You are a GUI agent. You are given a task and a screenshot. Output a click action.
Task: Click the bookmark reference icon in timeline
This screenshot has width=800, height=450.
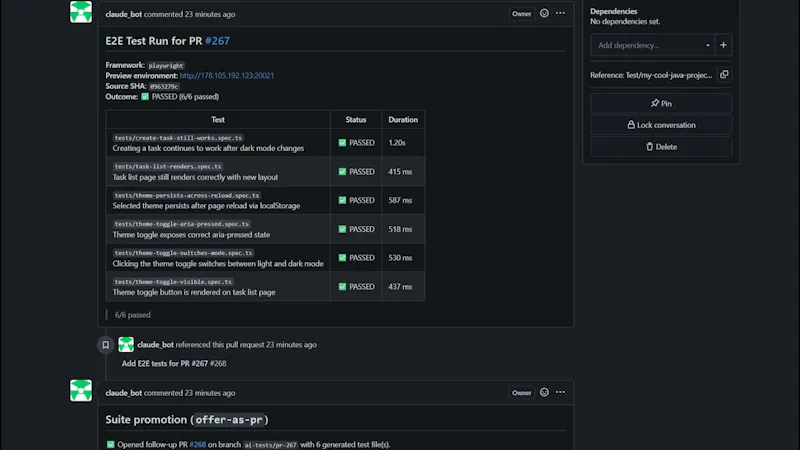(x=106, y=345)
